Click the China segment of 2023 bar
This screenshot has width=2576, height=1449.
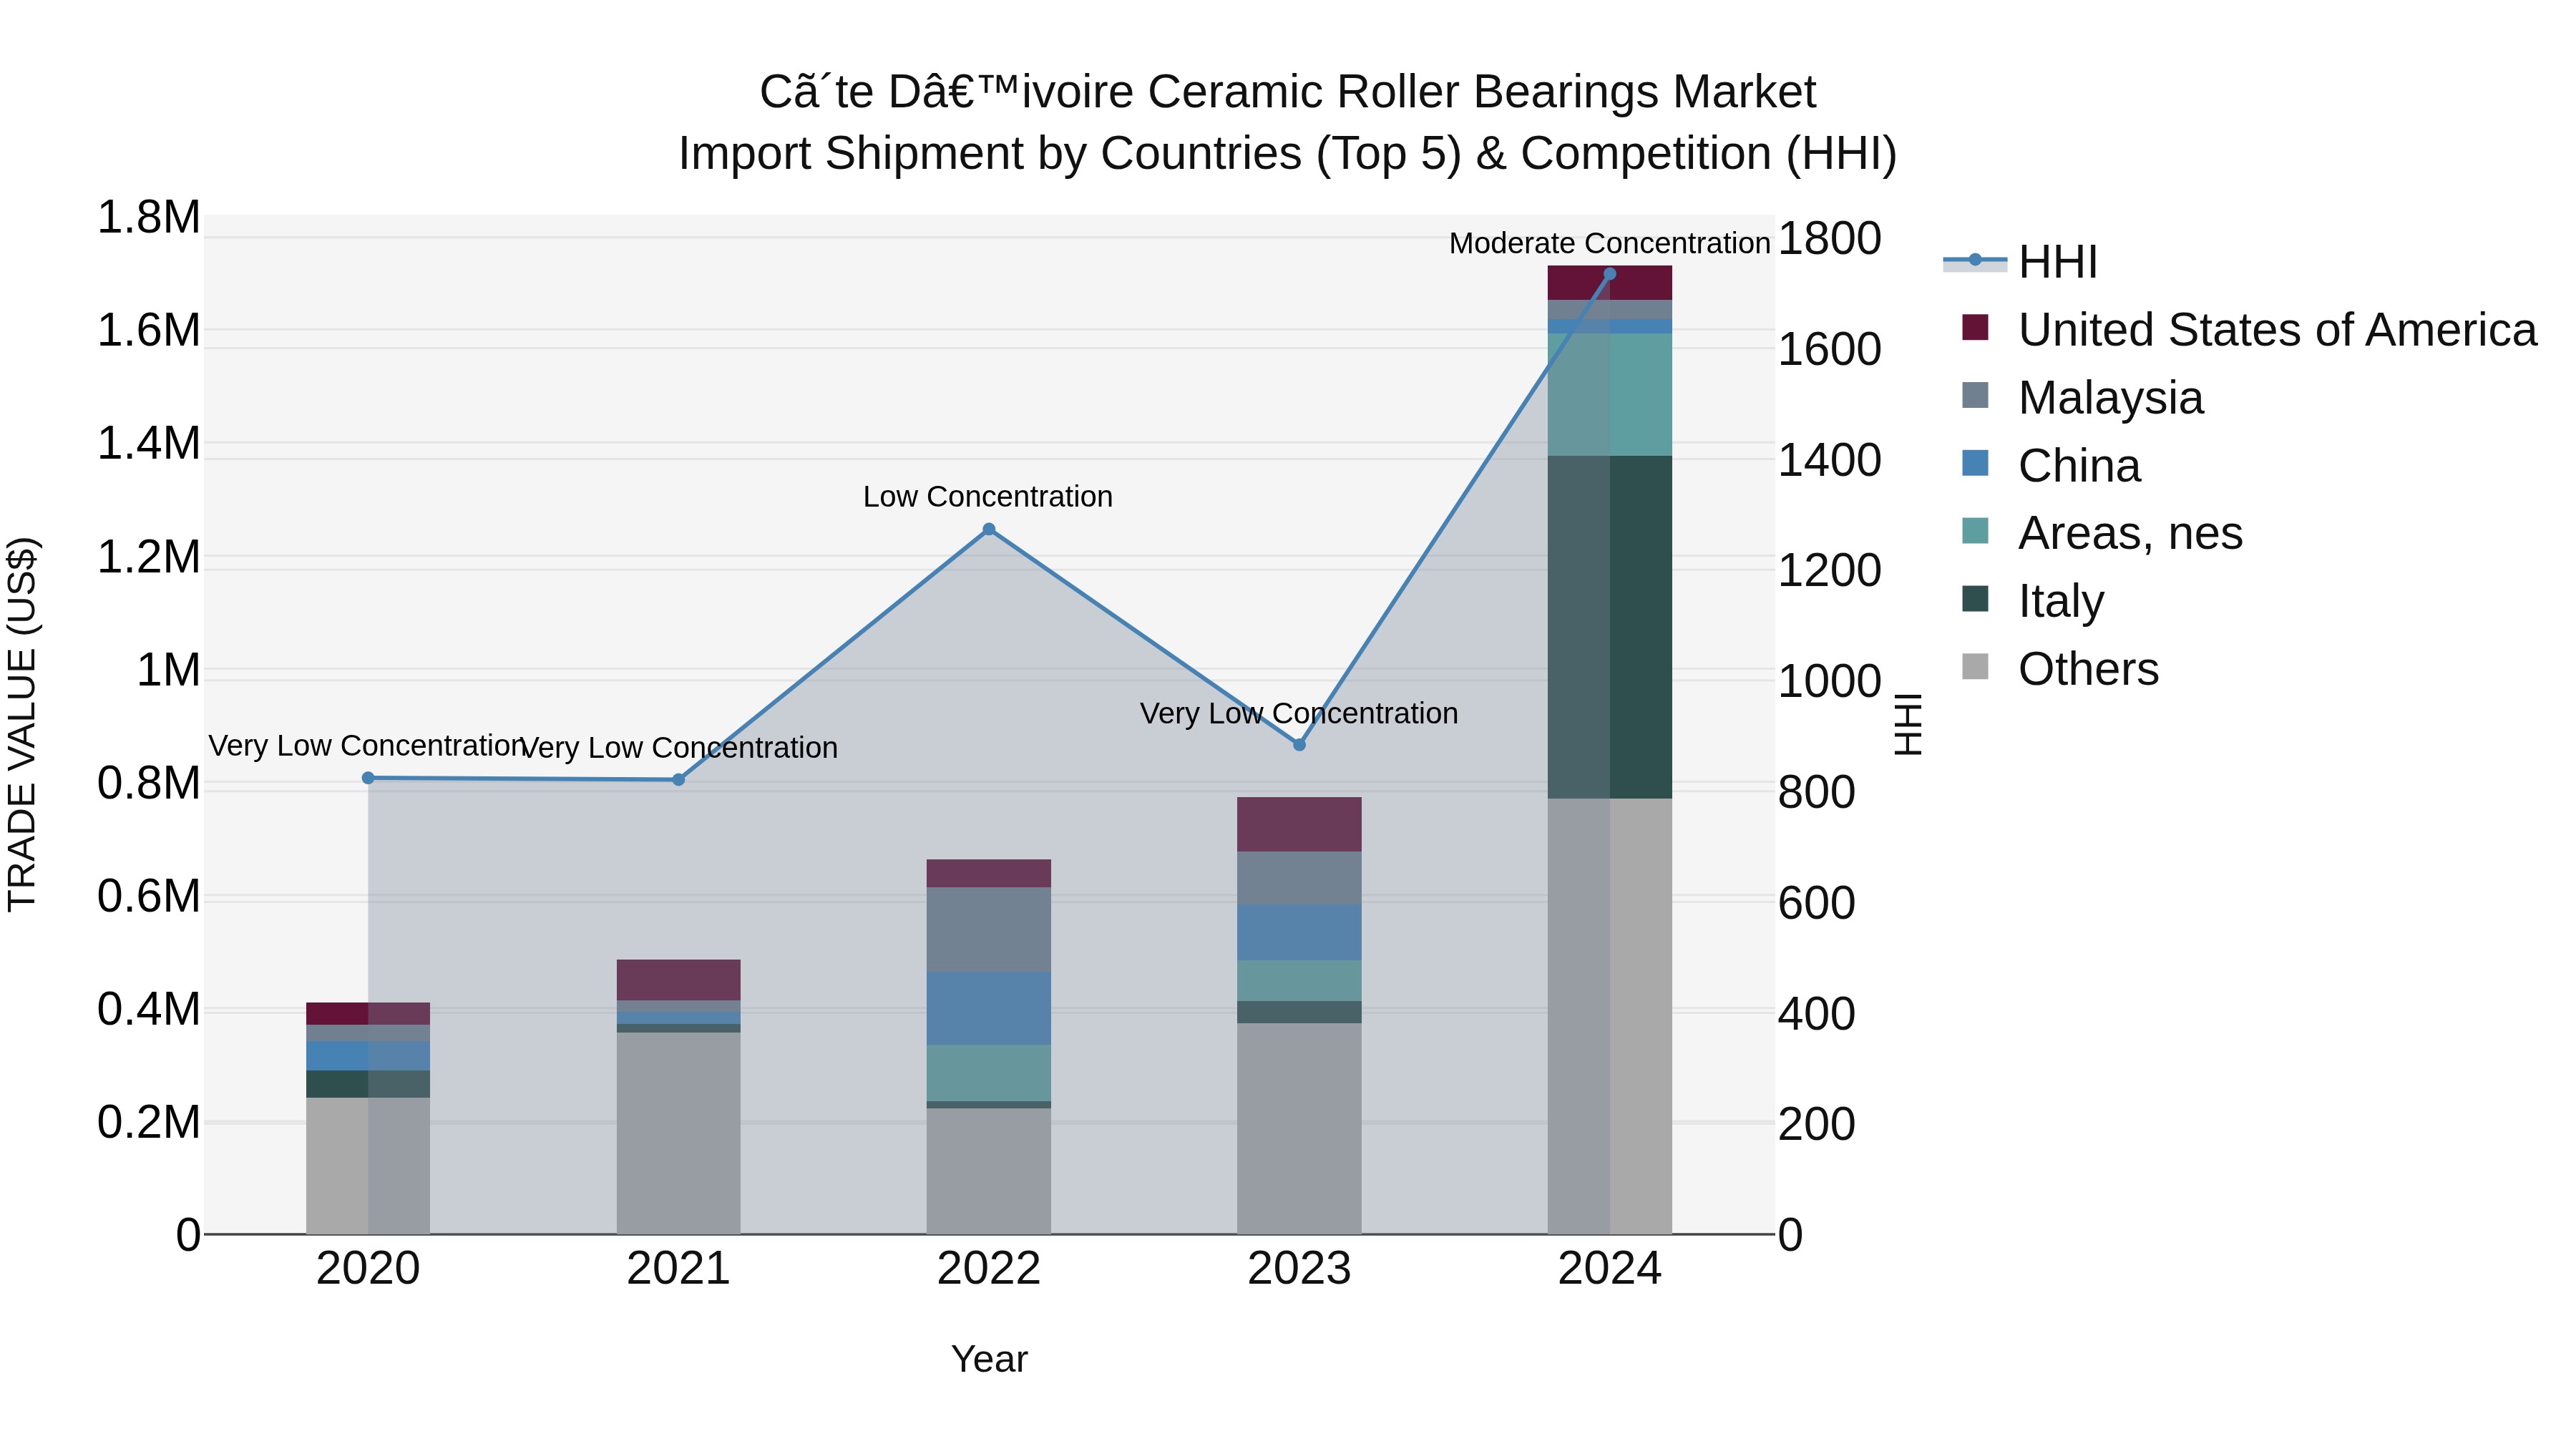1299,933
